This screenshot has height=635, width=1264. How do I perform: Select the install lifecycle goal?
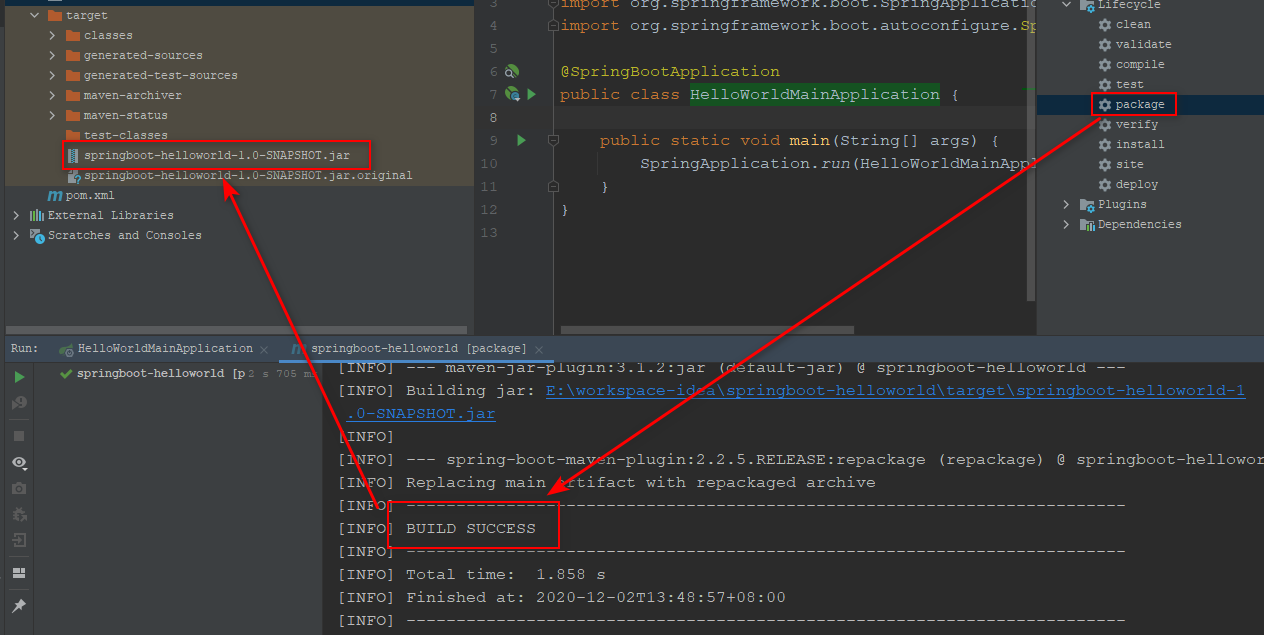pyautogui.click(x=1131, y=144)
